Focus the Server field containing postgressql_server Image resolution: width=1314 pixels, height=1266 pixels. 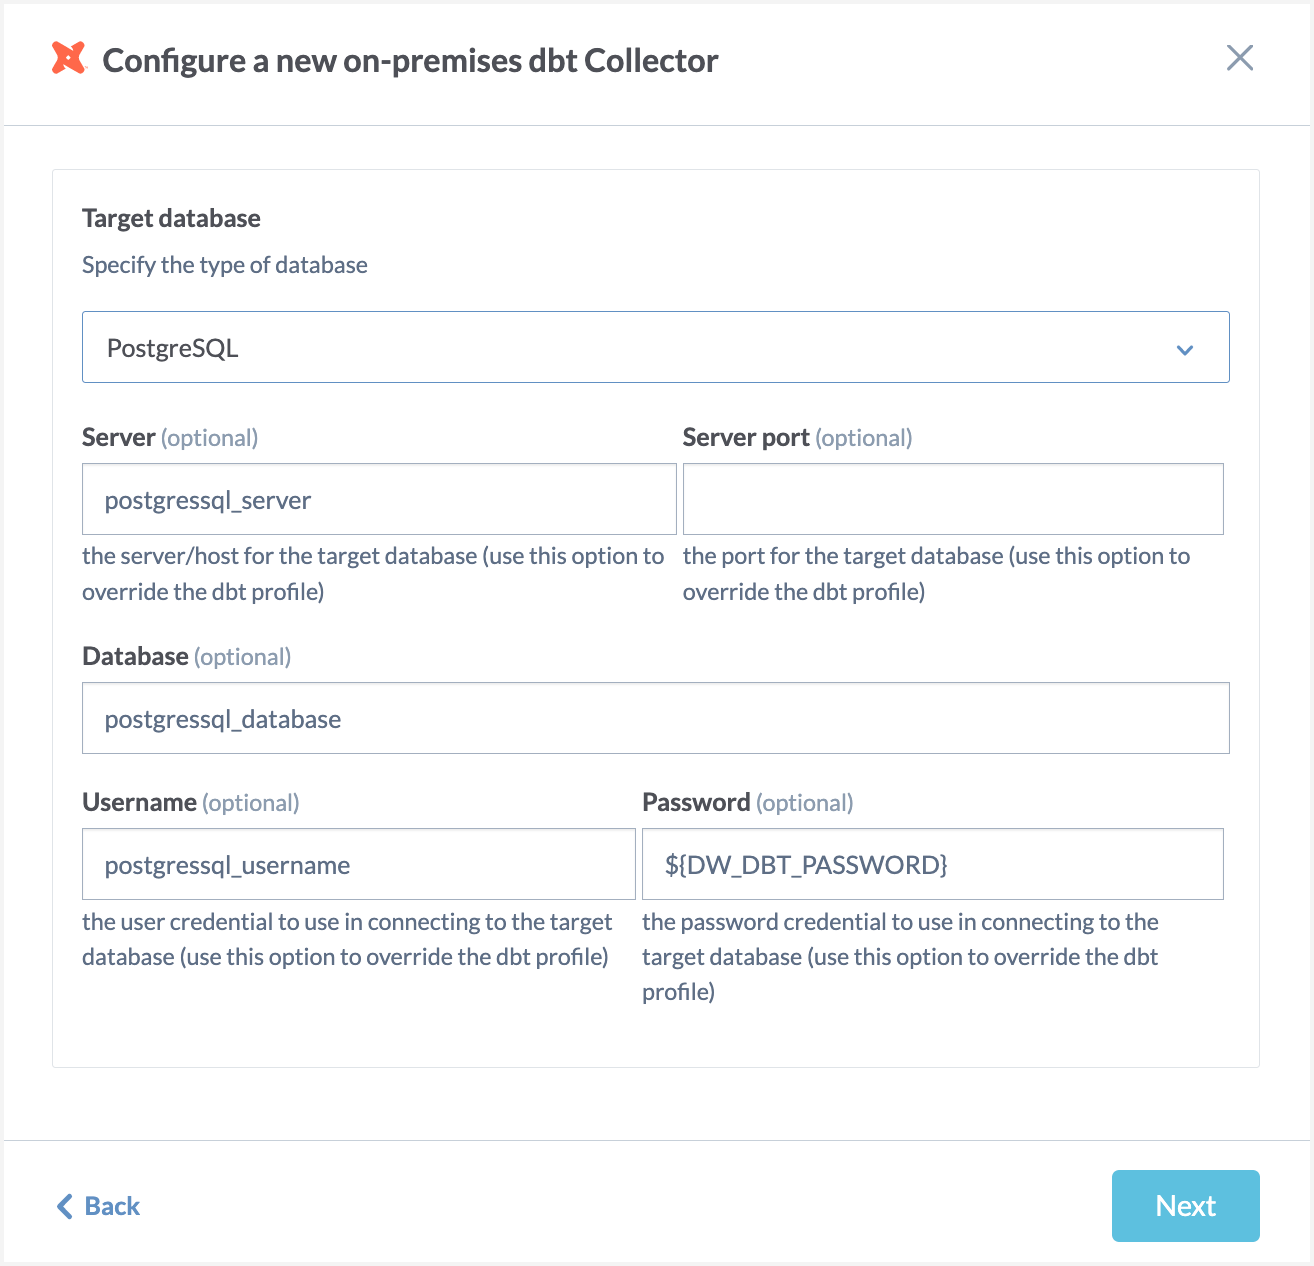point(379,499)
